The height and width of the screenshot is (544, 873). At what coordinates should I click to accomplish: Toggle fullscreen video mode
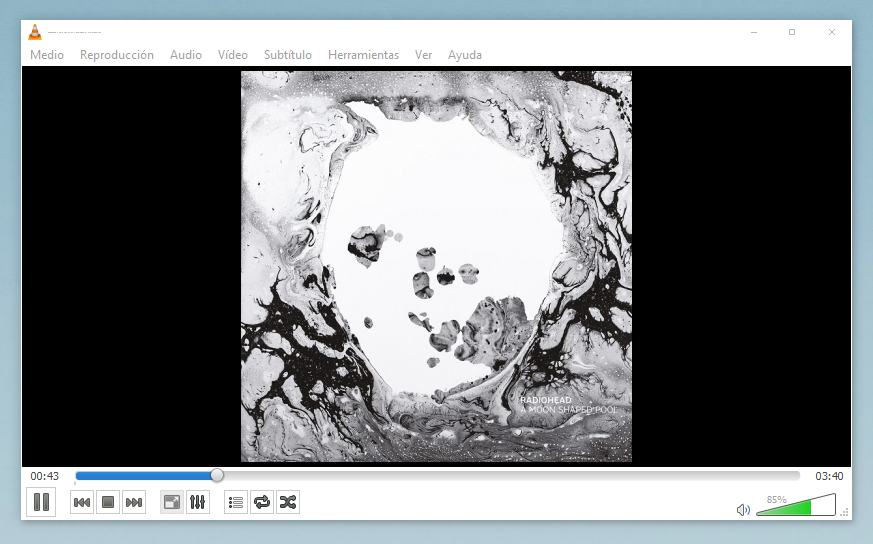(171, 502)
